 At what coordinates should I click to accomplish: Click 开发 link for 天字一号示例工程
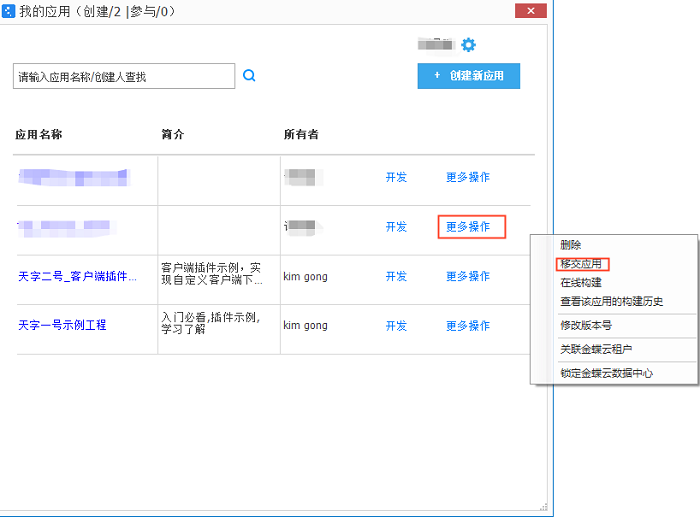[x=396, y=326]
